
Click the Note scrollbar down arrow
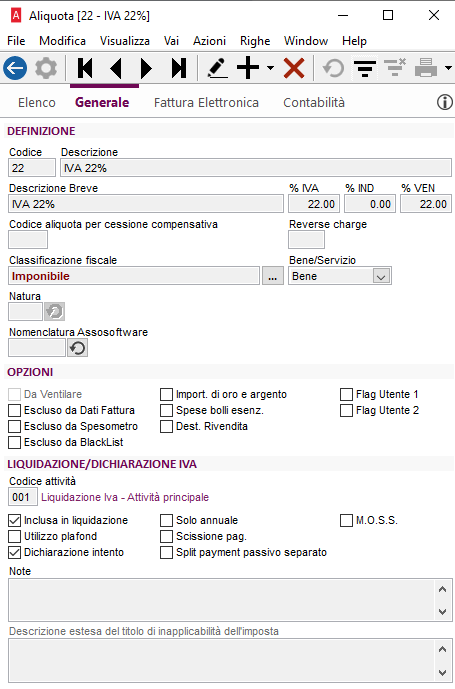point(443,611)
